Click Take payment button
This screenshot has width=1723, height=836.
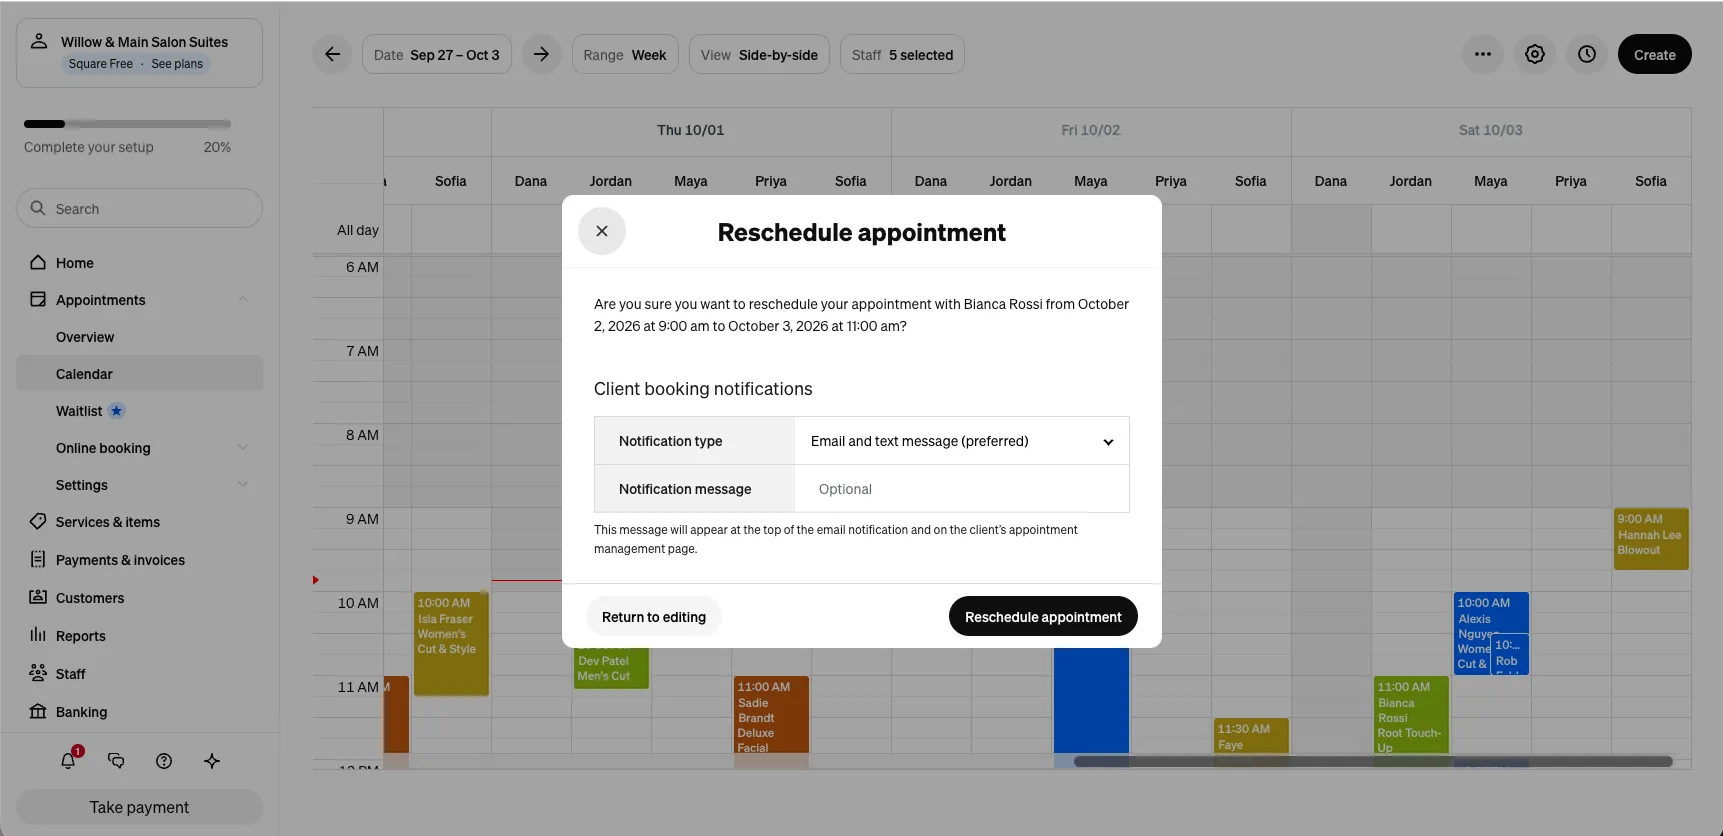click(140, 807)
